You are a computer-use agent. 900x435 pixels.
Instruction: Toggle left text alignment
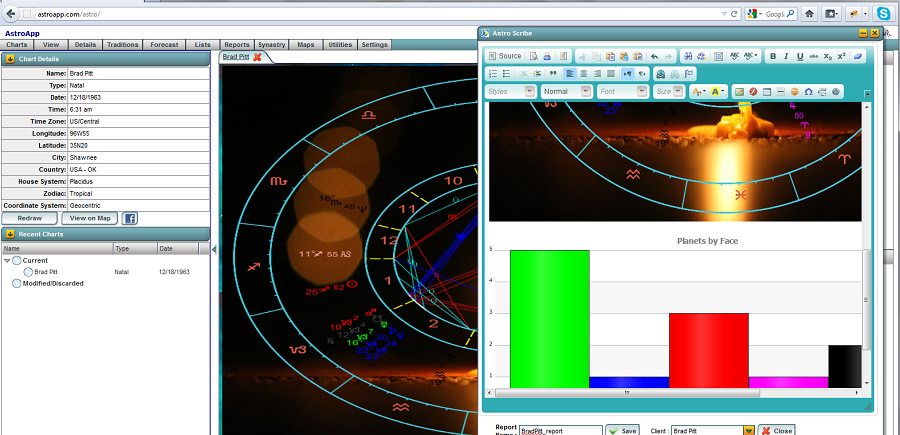[569, 74]
